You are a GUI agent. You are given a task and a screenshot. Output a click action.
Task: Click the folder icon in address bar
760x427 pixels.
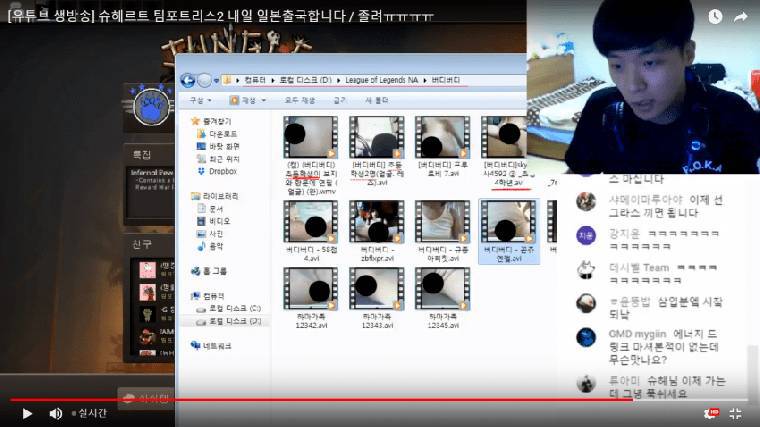pyautogui.click(x=226, y=80)
